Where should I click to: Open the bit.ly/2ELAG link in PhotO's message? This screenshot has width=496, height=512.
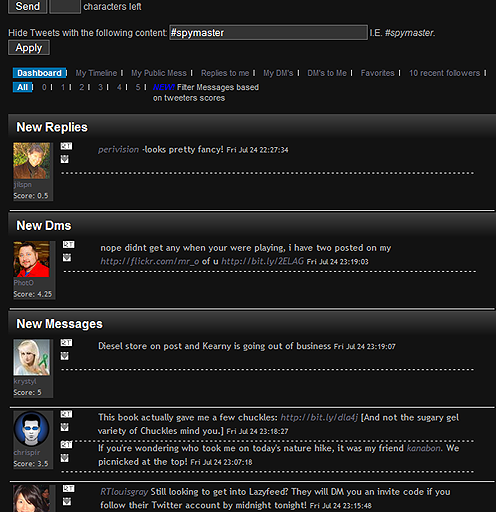click(263, 261)
